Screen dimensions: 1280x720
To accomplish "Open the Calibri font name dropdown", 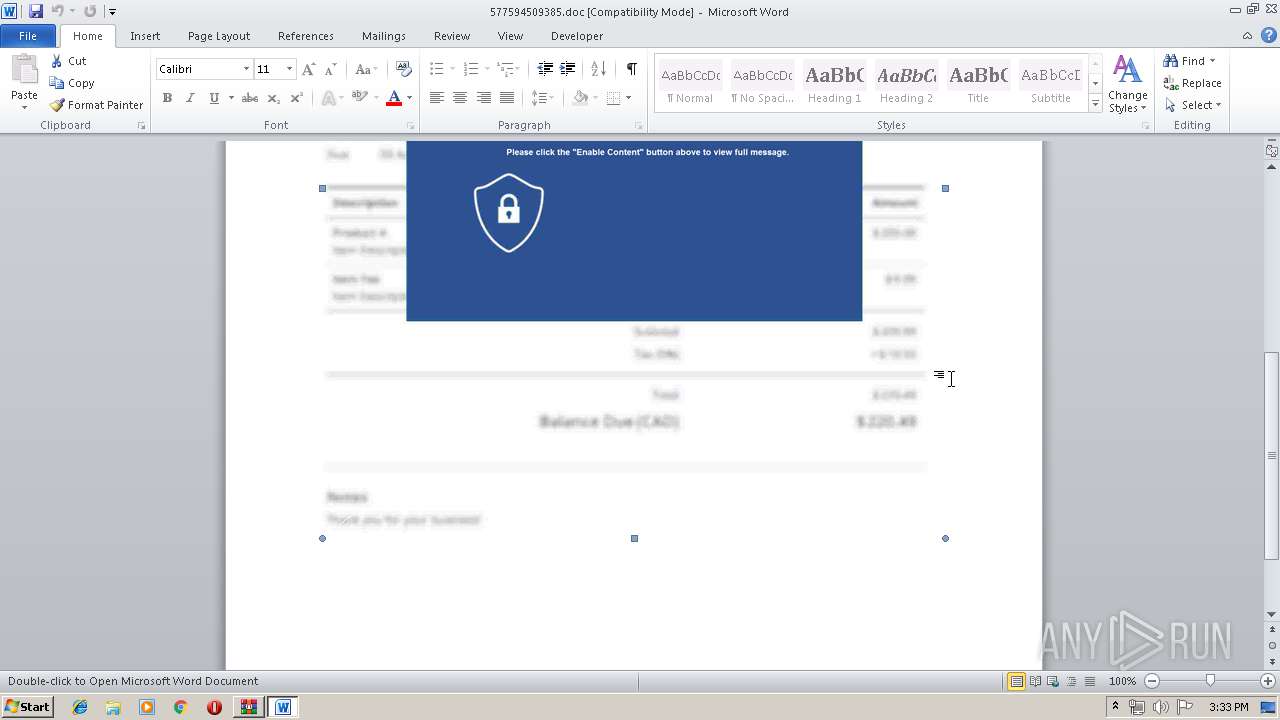I will click(x=246, y=69).
